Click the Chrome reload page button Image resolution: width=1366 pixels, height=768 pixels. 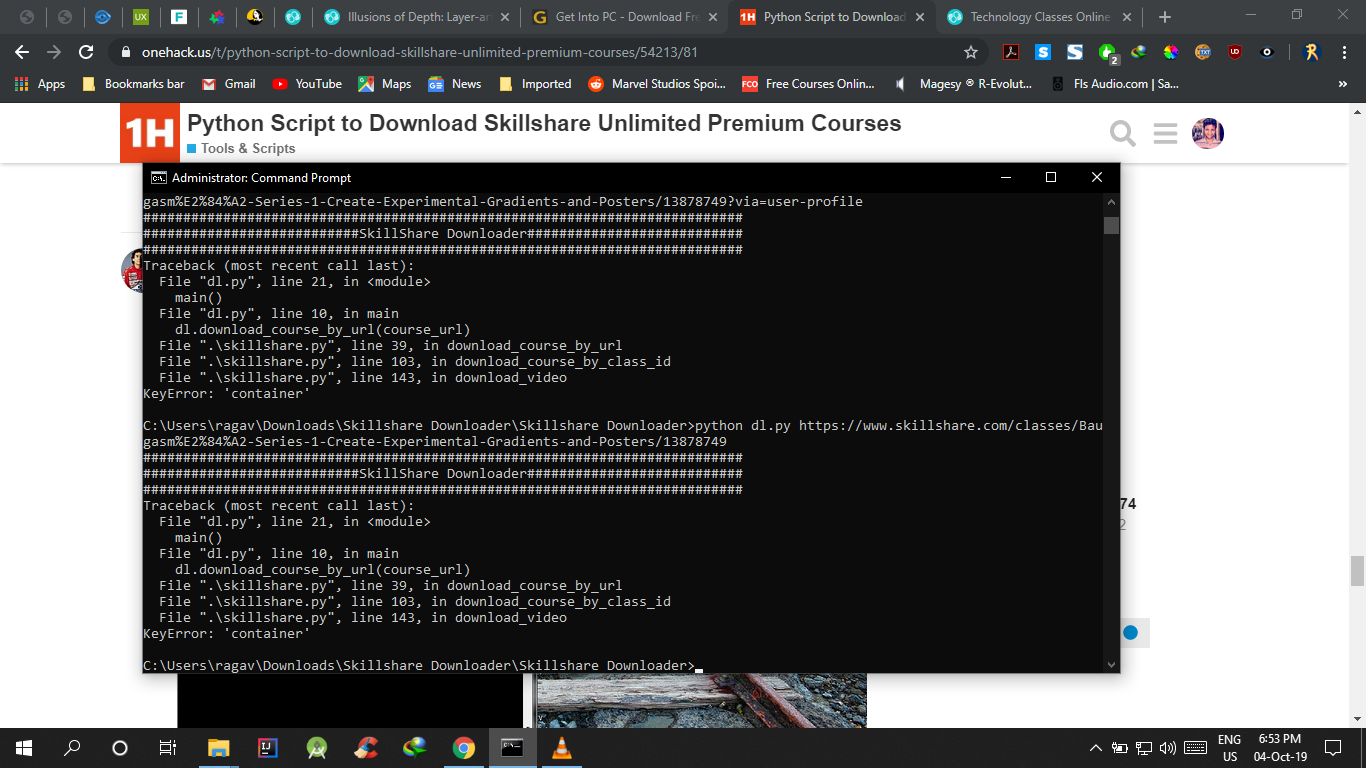[86, 52]
